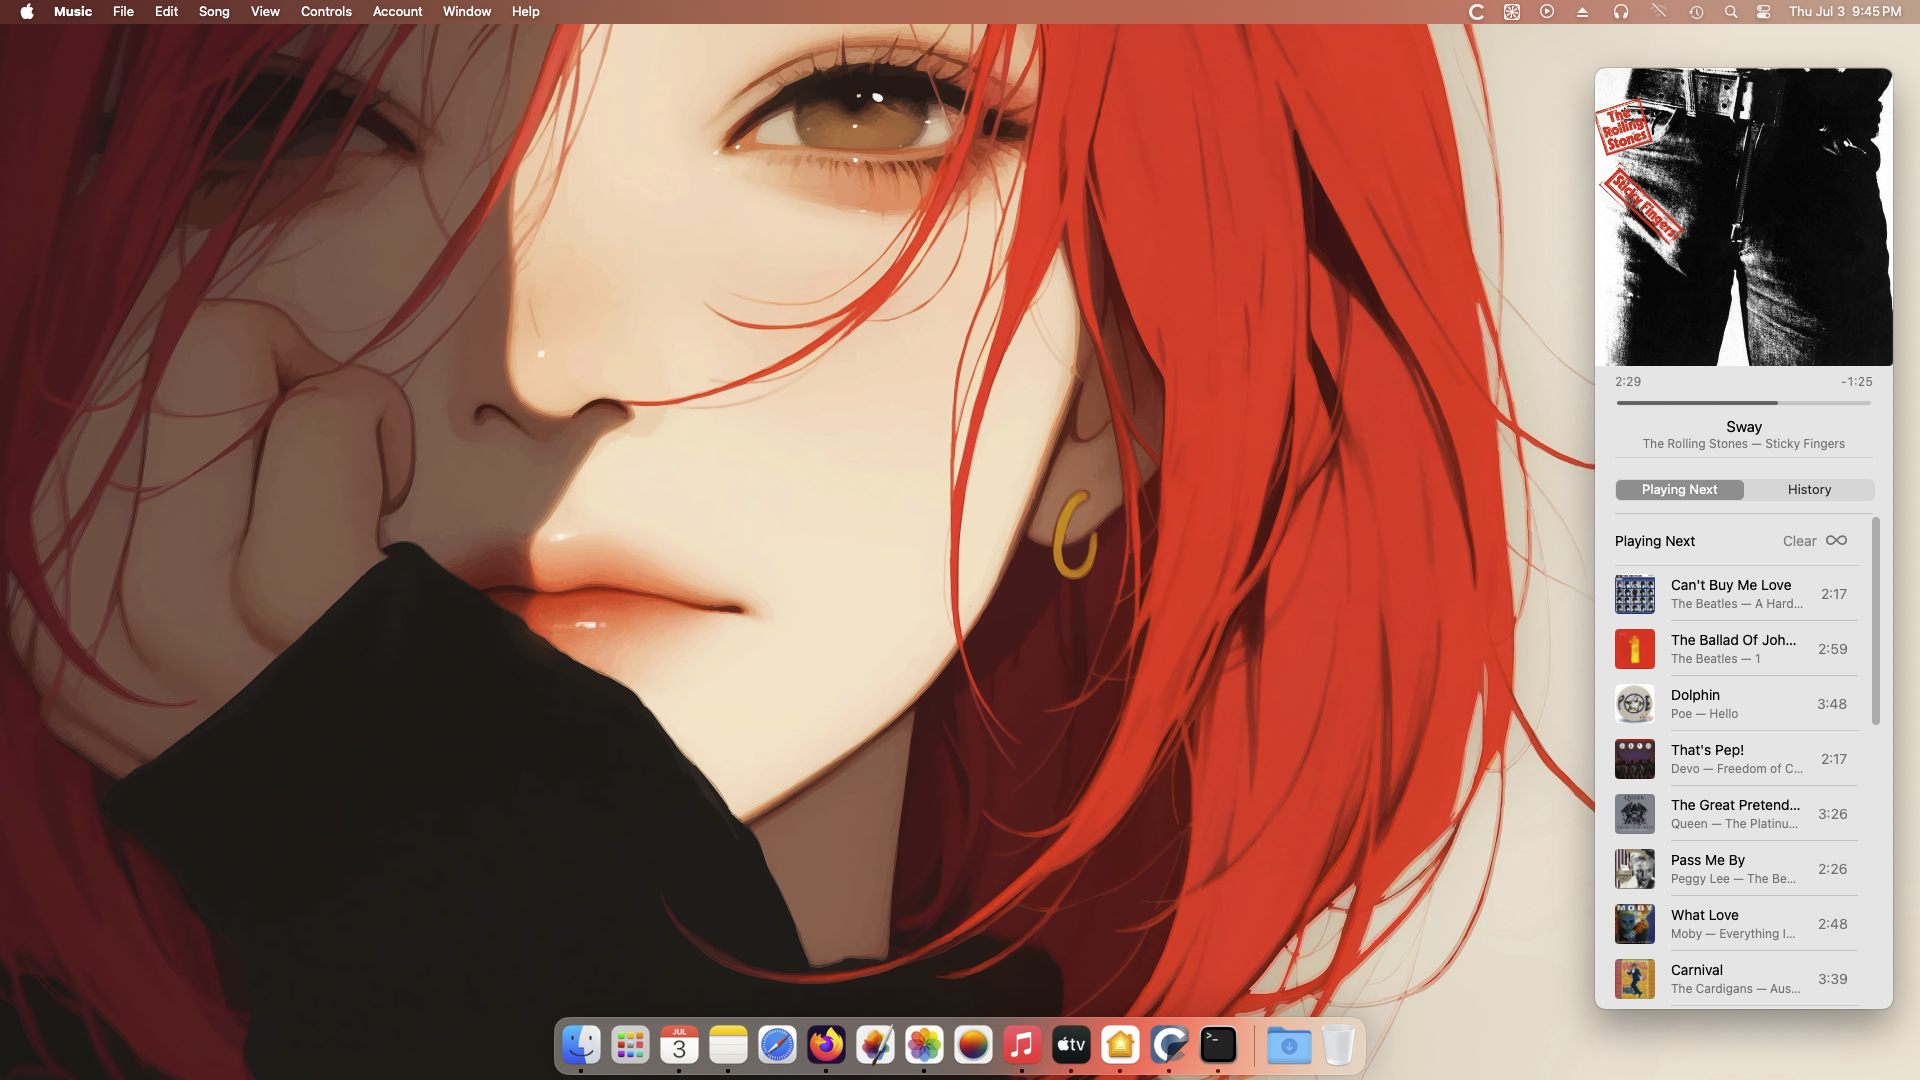1920x1080 pixels.
Task: Open Terminal from the Dock
Action: tap(1218, 1046)
